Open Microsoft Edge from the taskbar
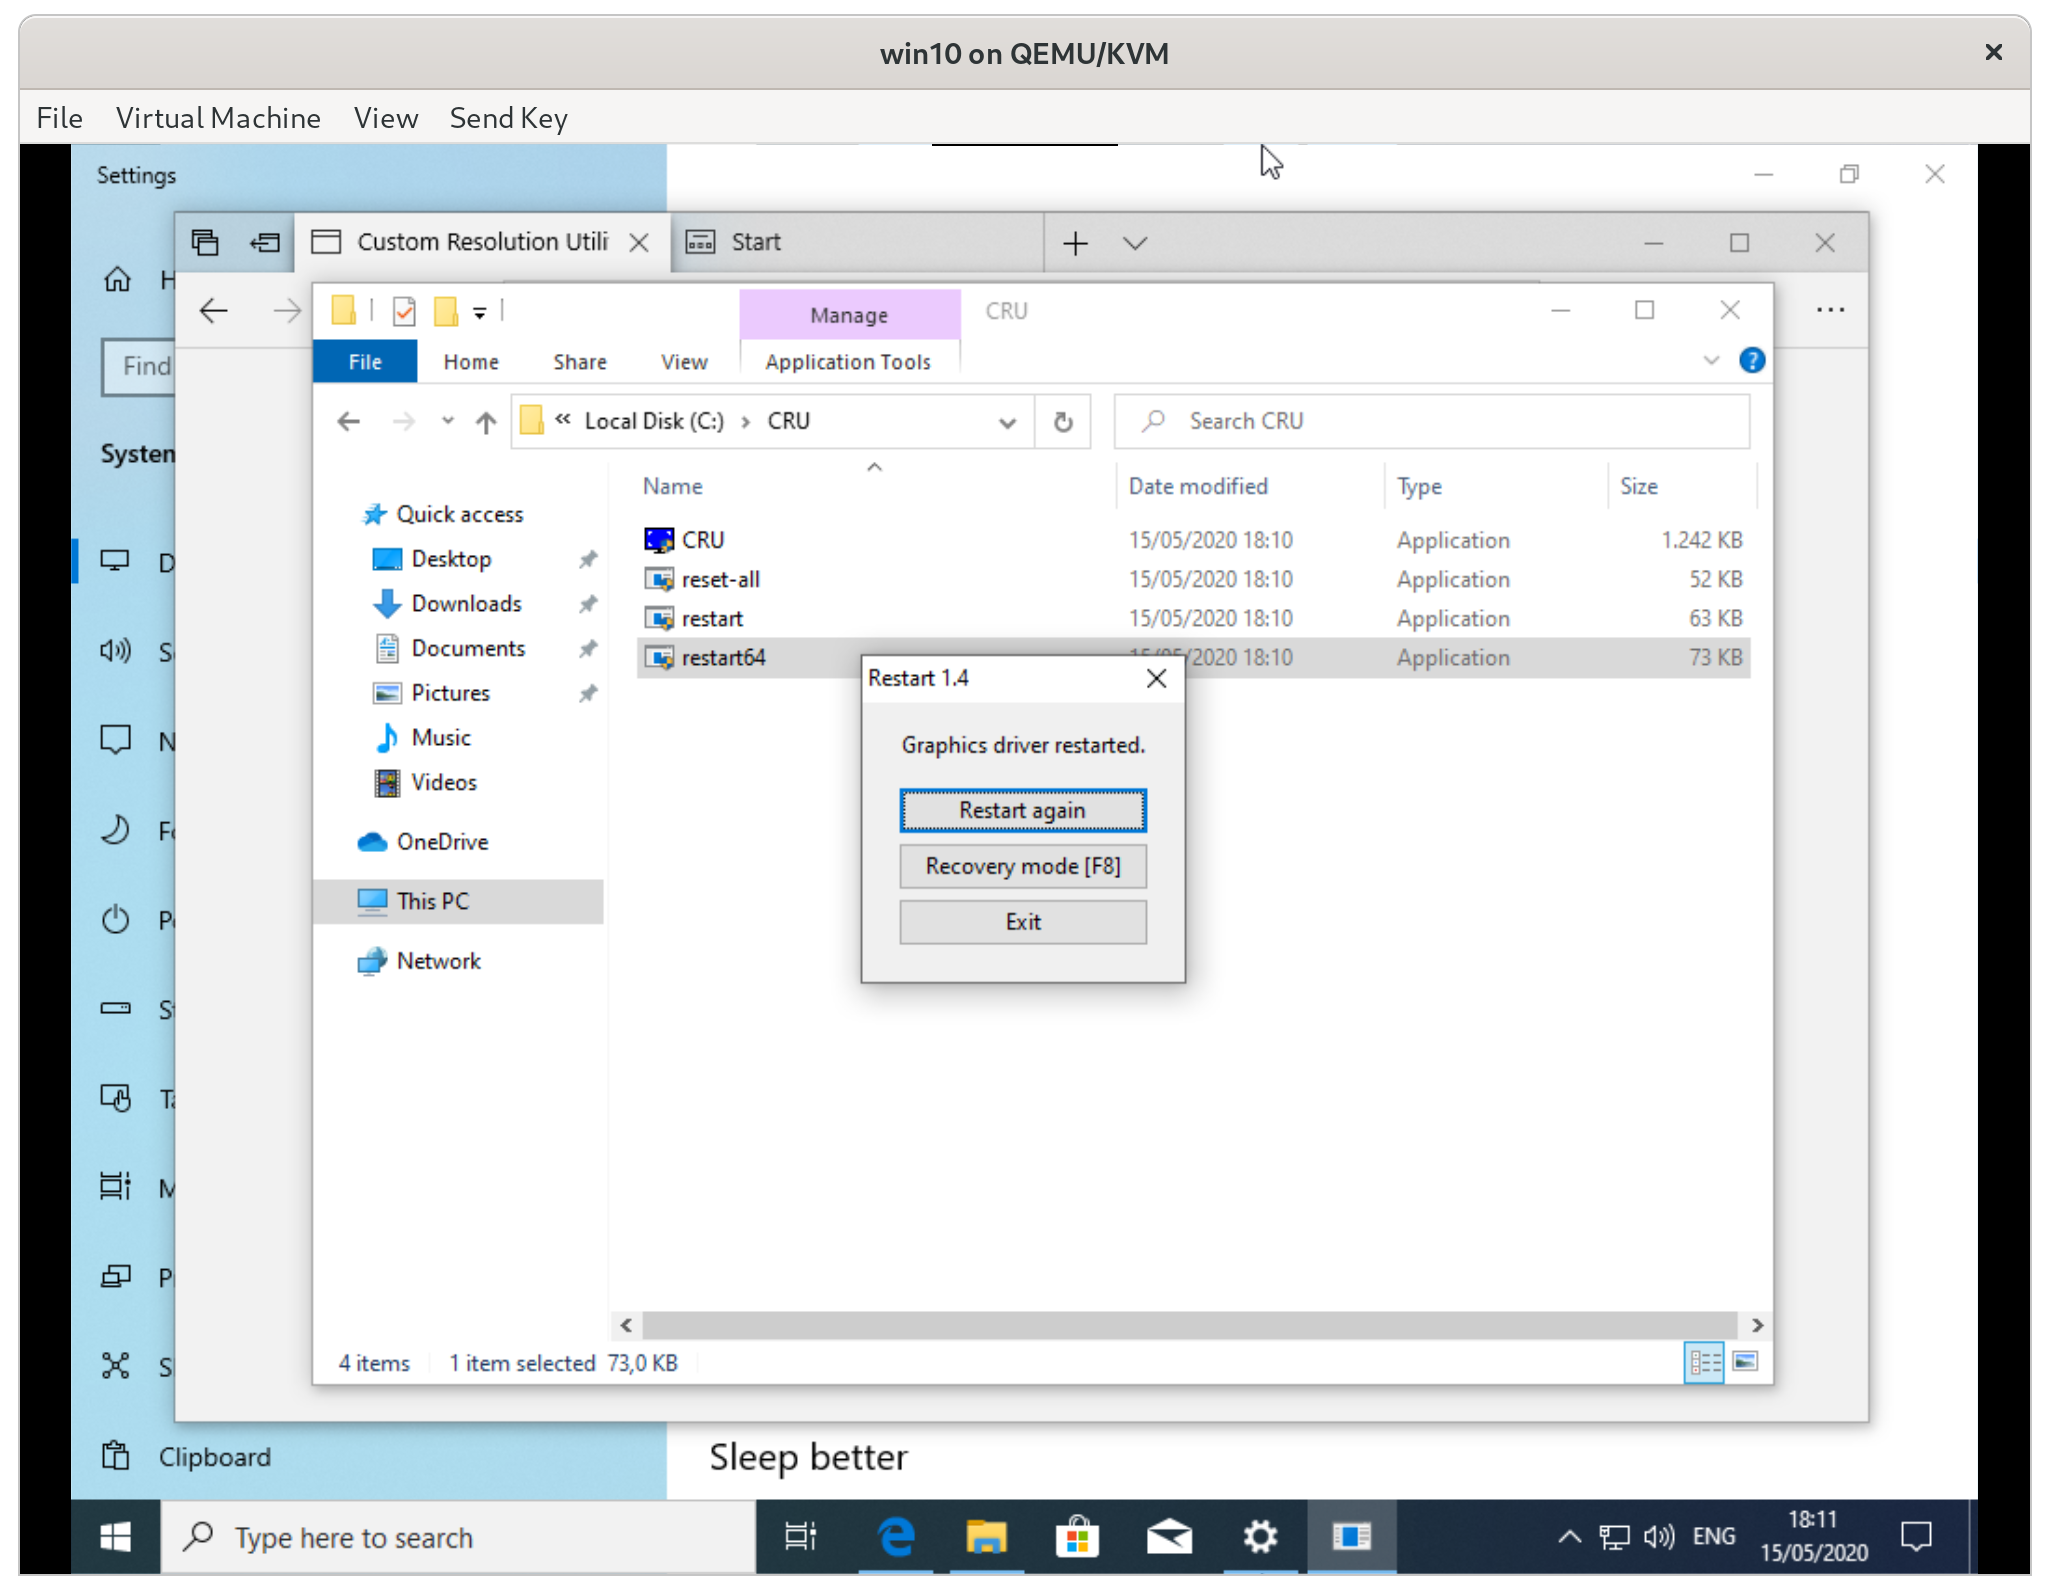2050x1594 pixels. pyautogui.click(x=896, y=1537)
